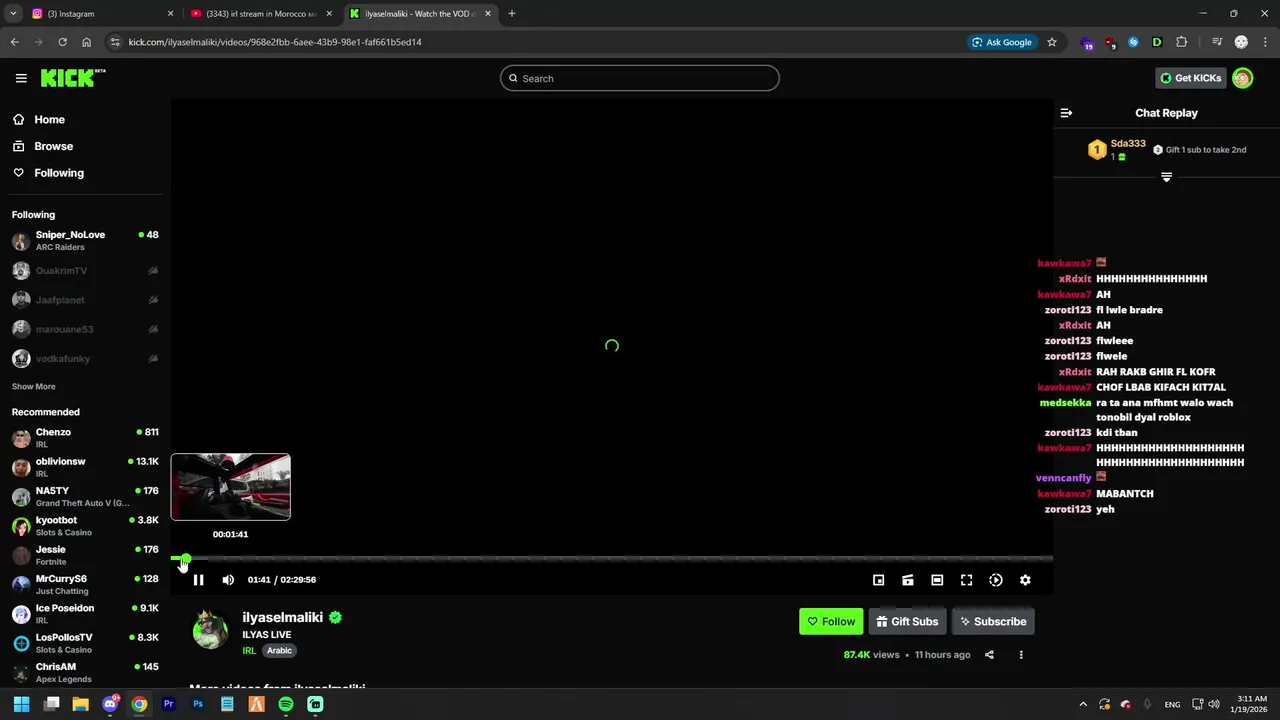Open the player settings gear

click(x=1025, y=580)
